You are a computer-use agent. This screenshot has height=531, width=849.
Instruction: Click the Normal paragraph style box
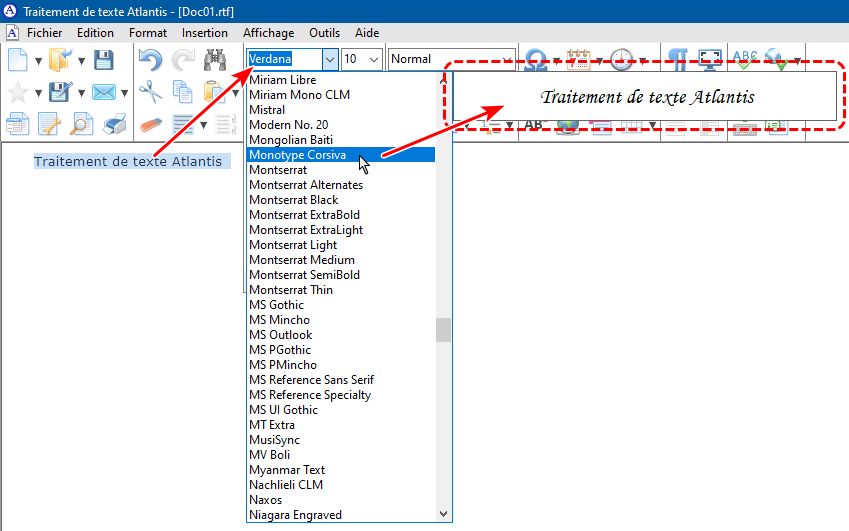pos(452,59)
